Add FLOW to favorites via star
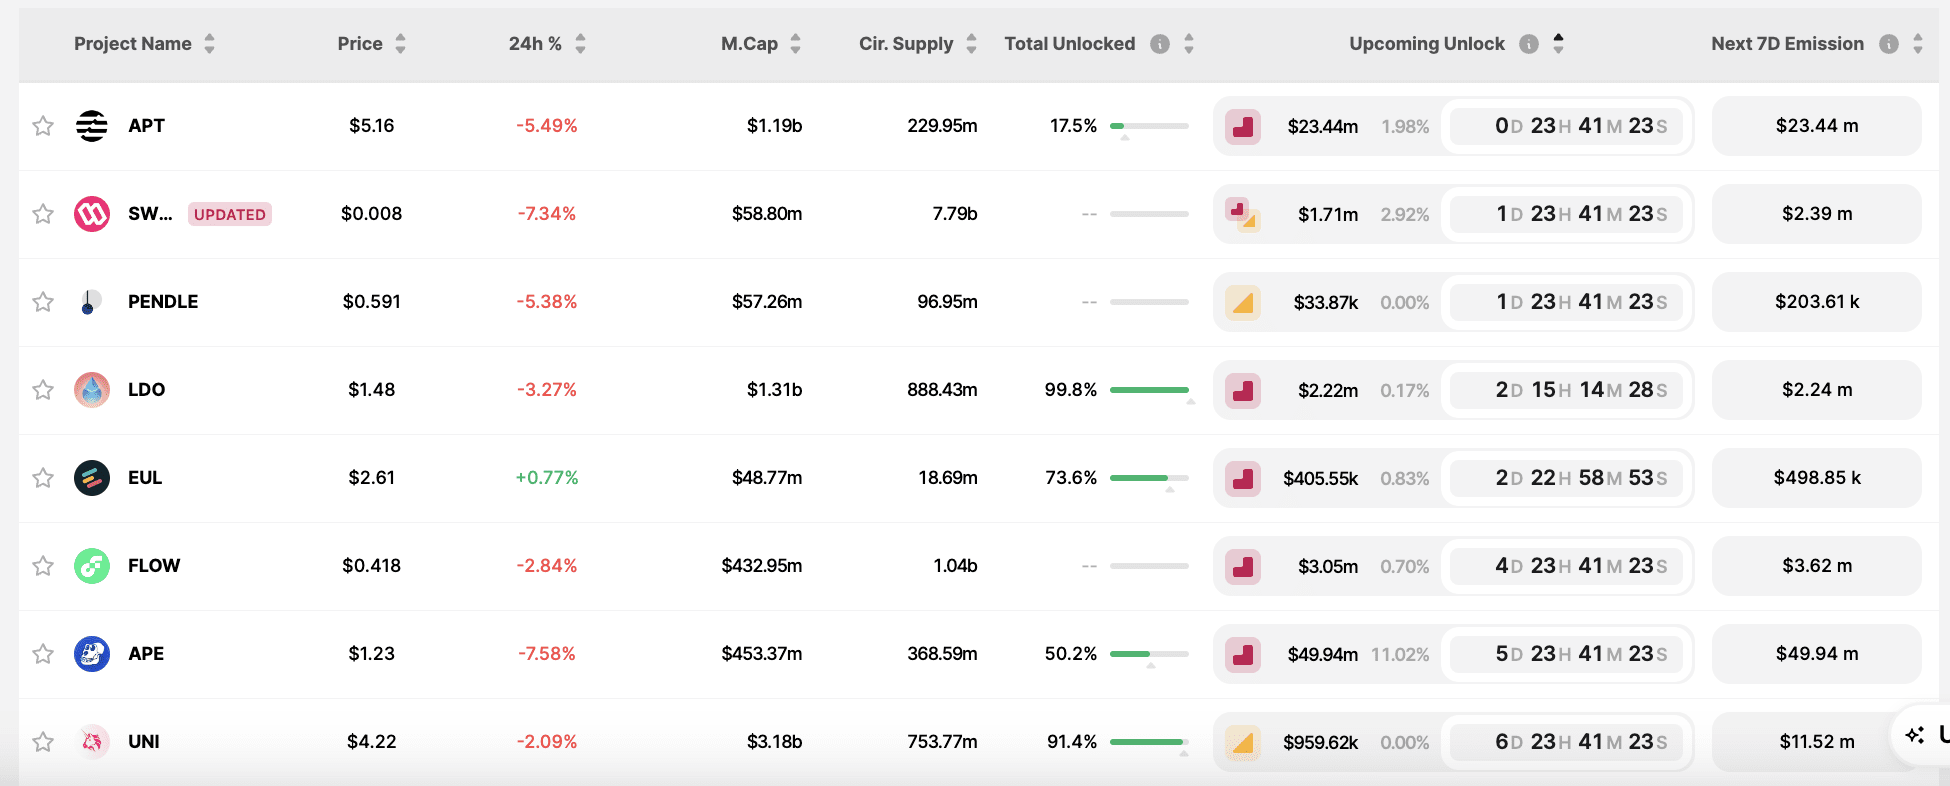Image resolution: width=1950 pixels, height=786 pixels. 43,566
